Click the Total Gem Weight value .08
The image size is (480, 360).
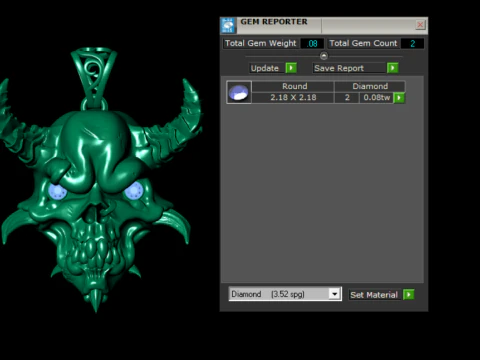312,43
